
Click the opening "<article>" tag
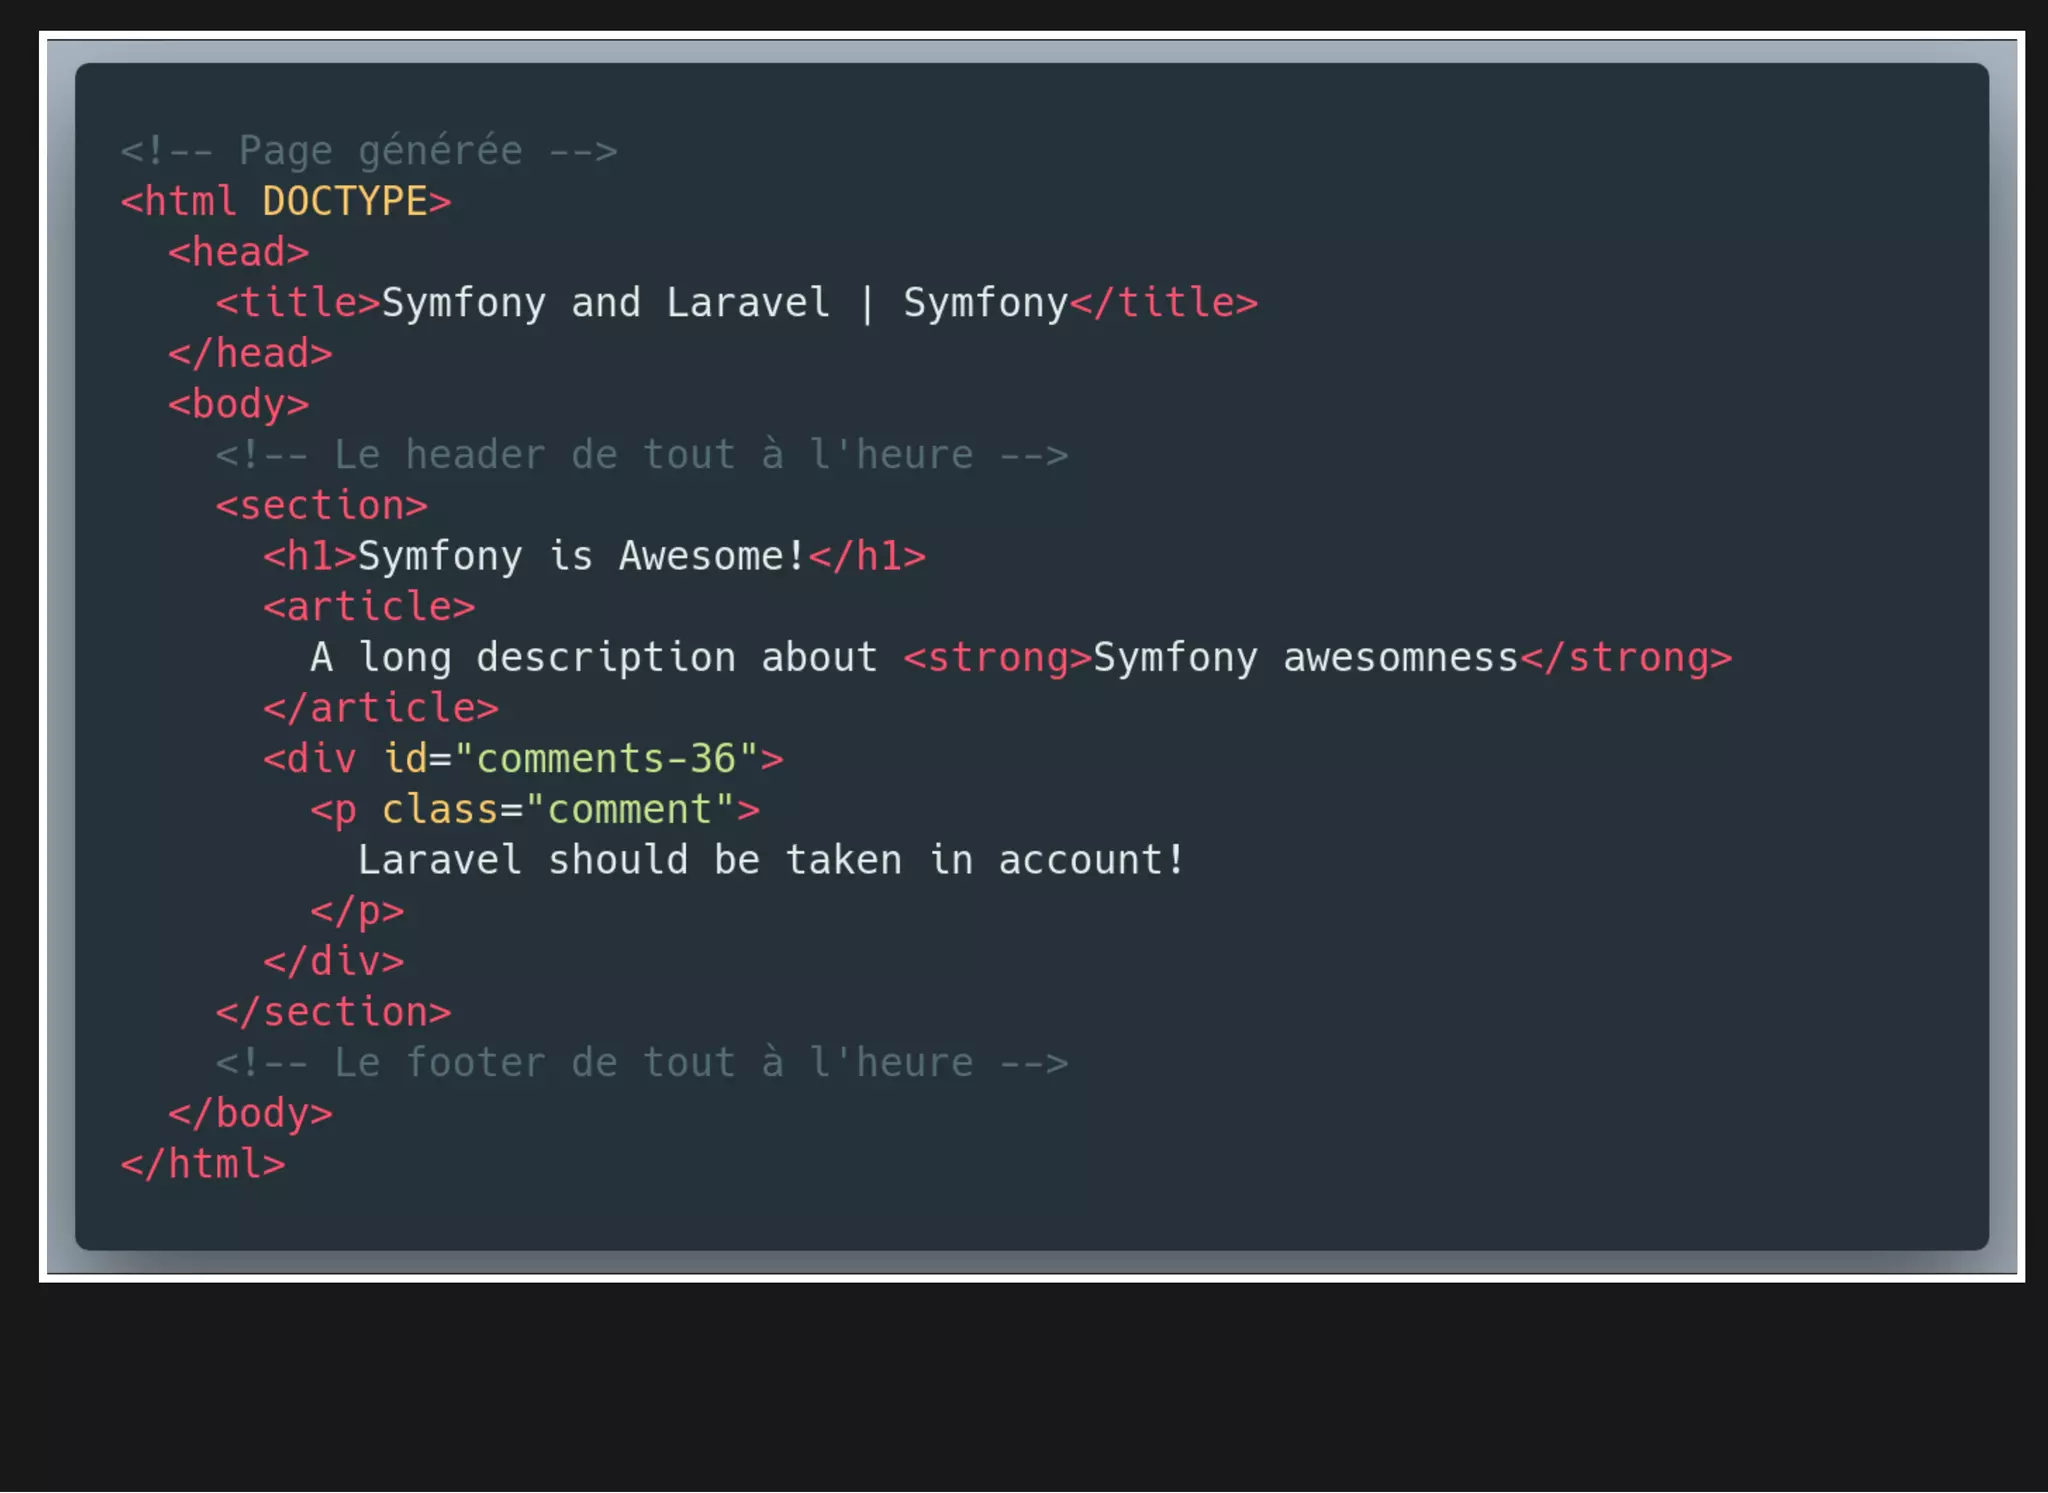369,607
